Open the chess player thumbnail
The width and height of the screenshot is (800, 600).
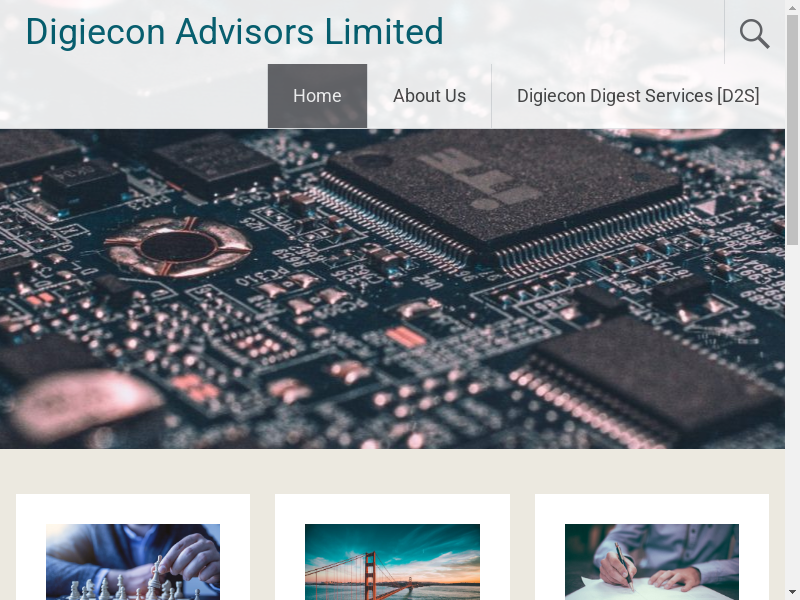pyautogui.click(x=133, y=562)
